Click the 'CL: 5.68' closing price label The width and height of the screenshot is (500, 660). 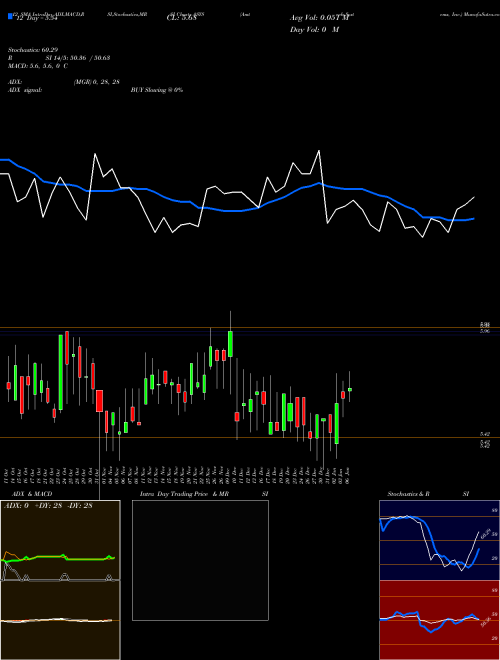point(182,18)
